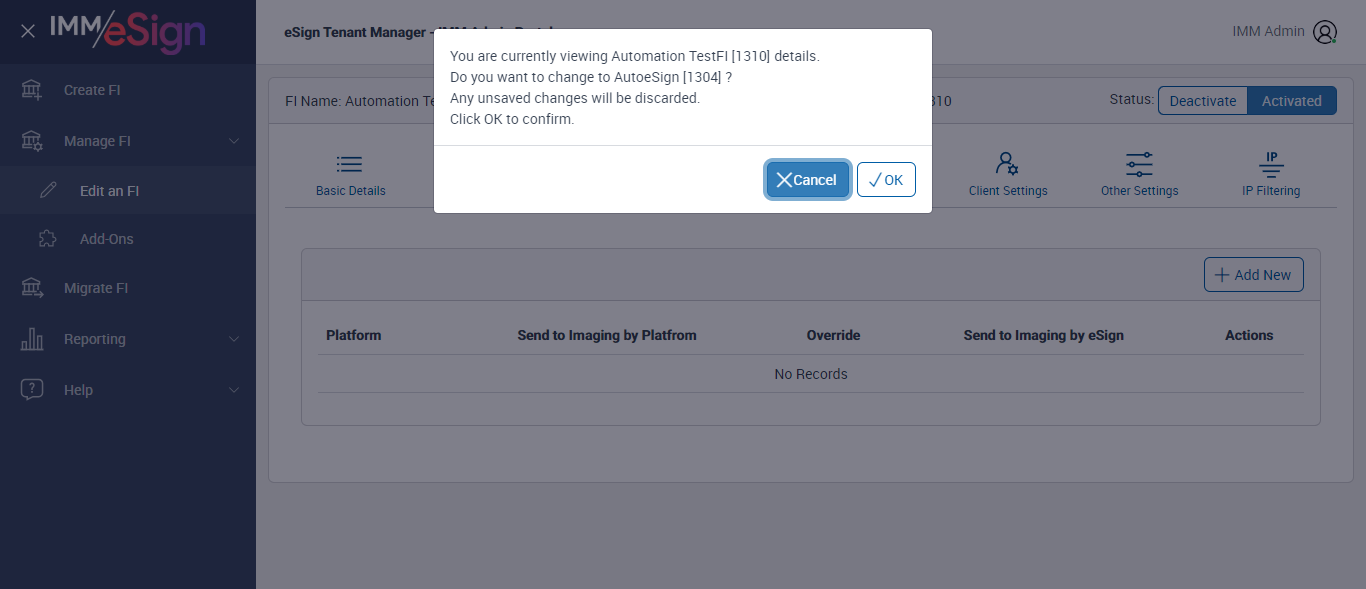1366x589 pixels.
Task: Click the Platform column header
Action: tap(353, 335)
